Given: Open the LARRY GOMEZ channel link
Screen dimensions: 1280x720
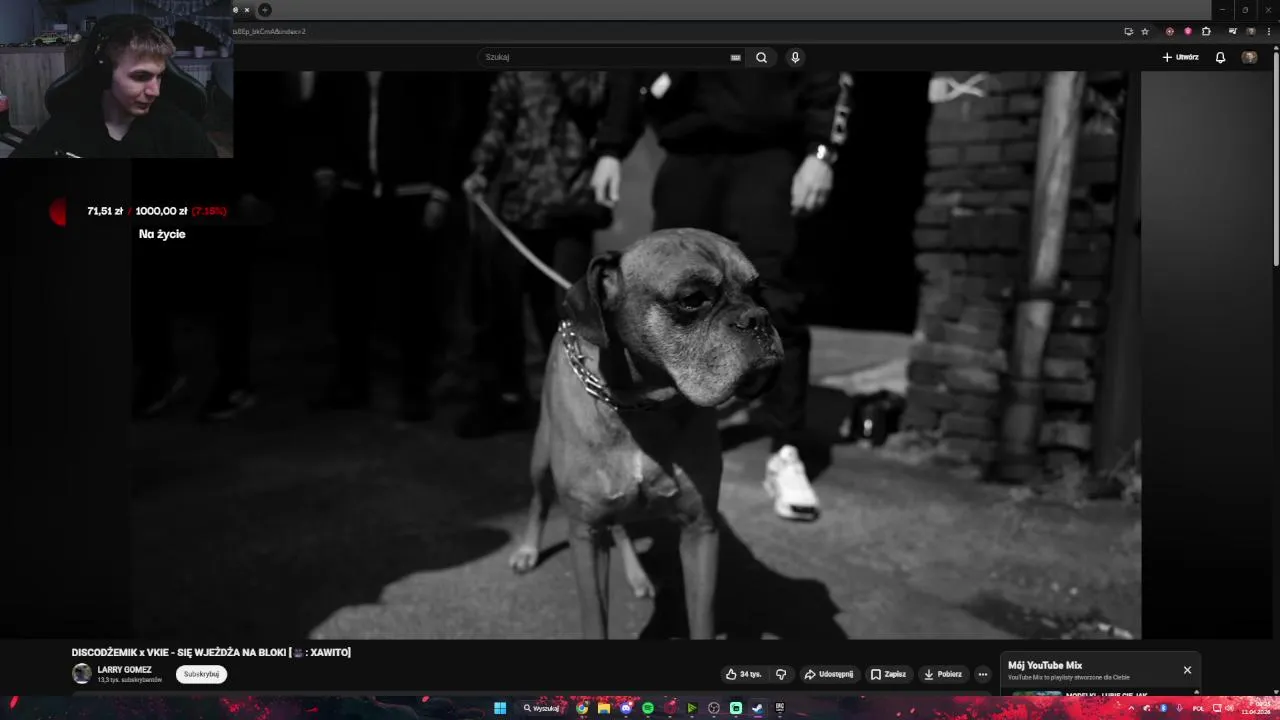Looking at the screenshot, I should point(124,670).
